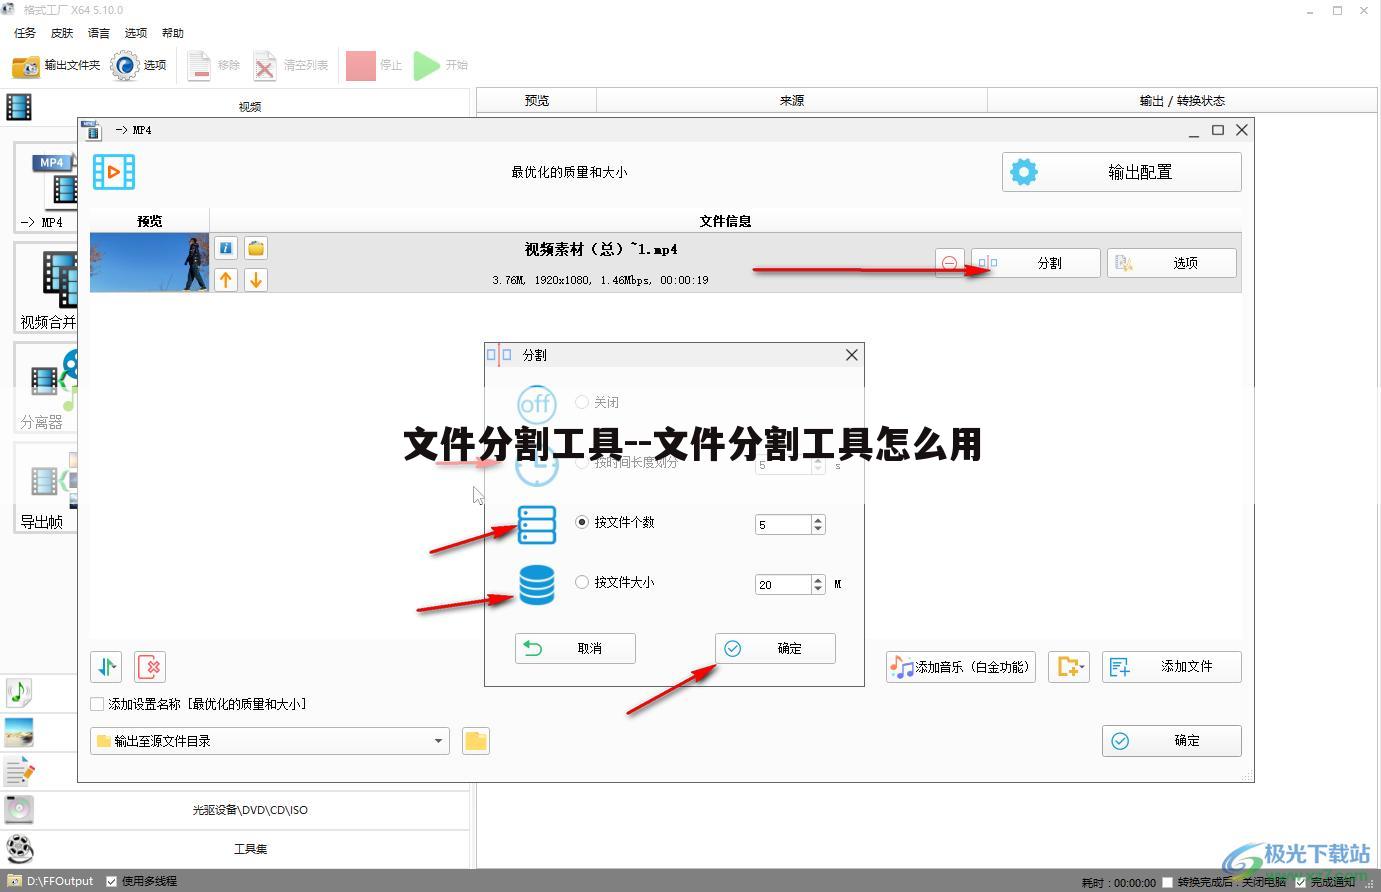The image size is (1381, 892).
Task: Click 添加音乐 (白金功能) button
Action: 960,667
